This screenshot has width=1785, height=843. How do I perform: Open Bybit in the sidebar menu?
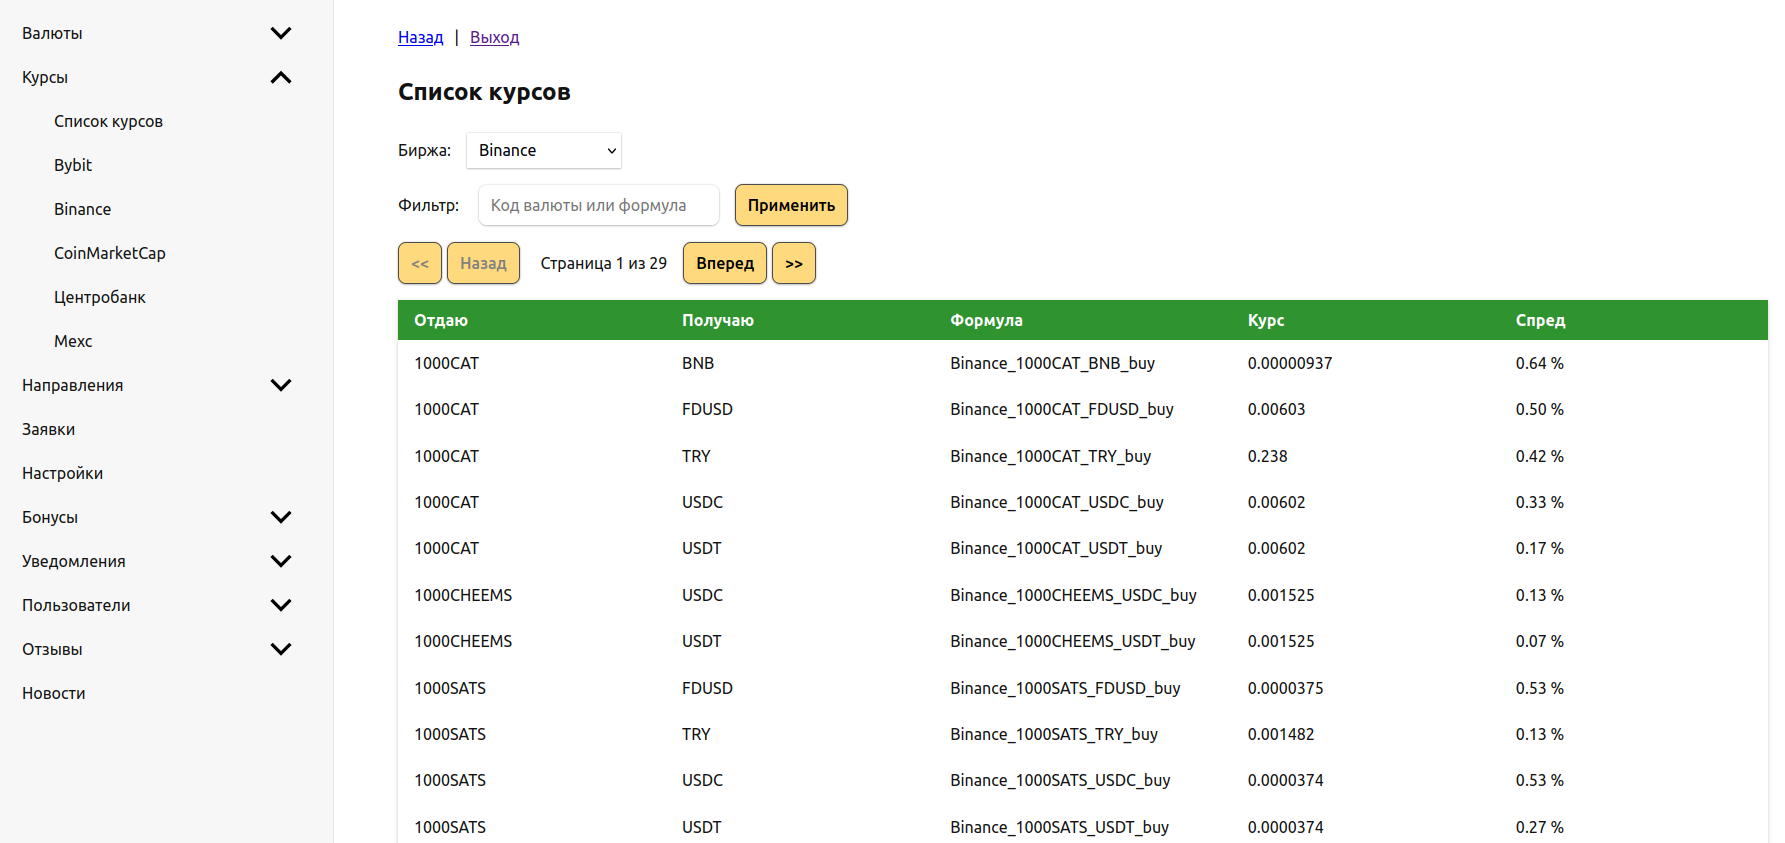(x=73, y=165)
